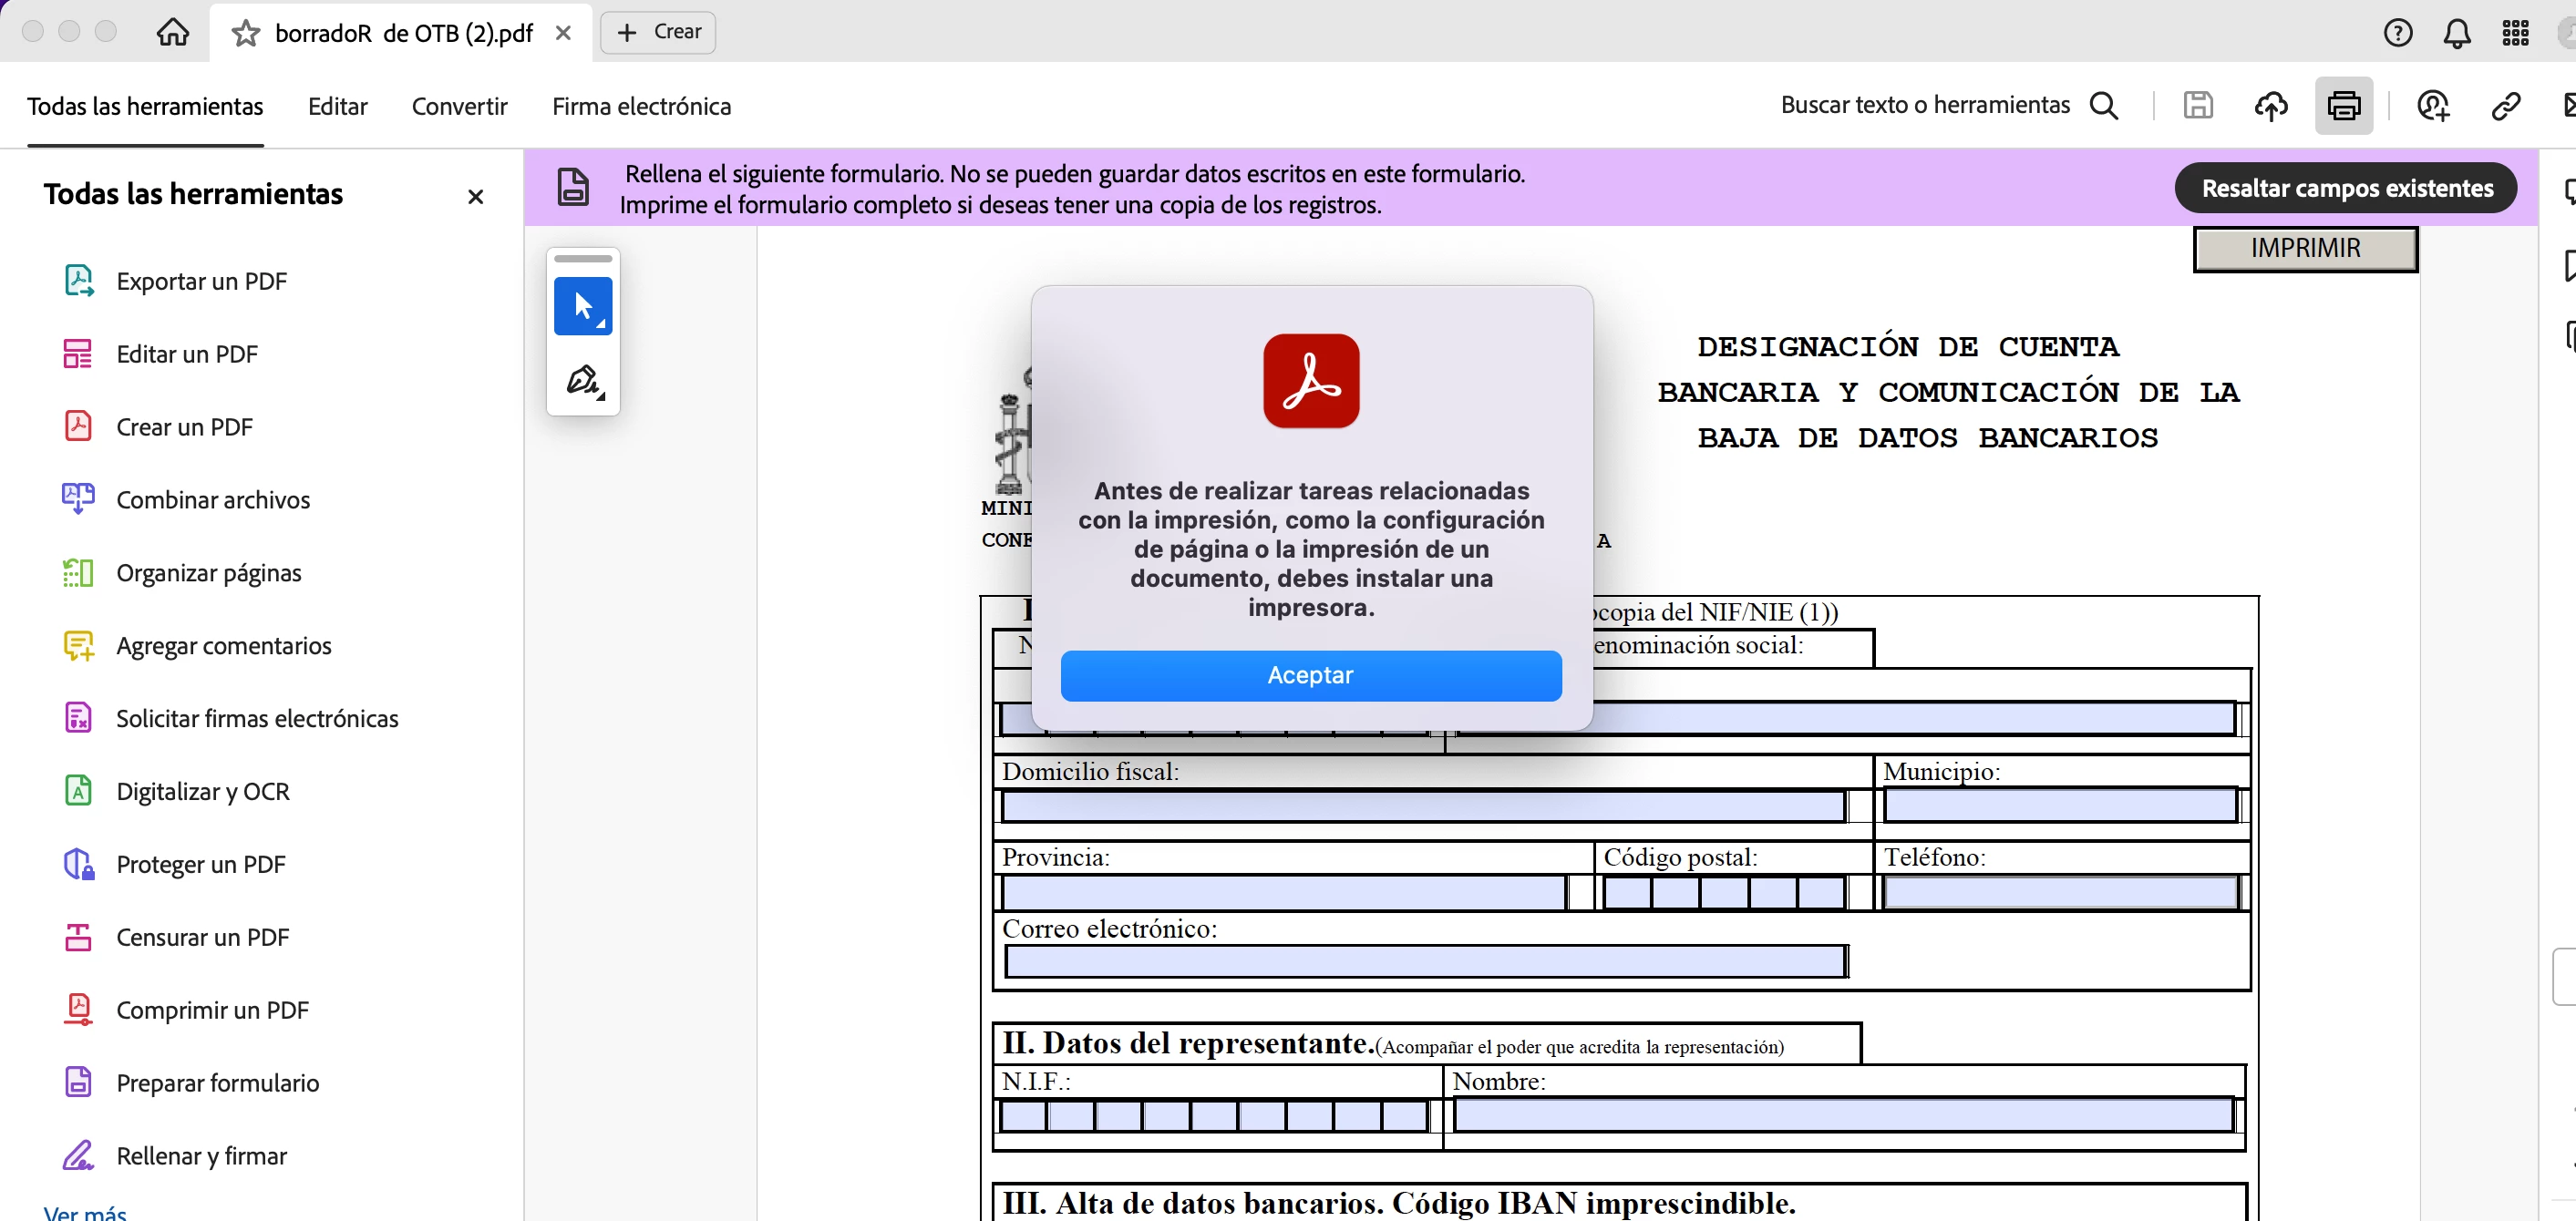Close the Todas las herramientas panel
2576x1221 pixels.
pos(475,196)
